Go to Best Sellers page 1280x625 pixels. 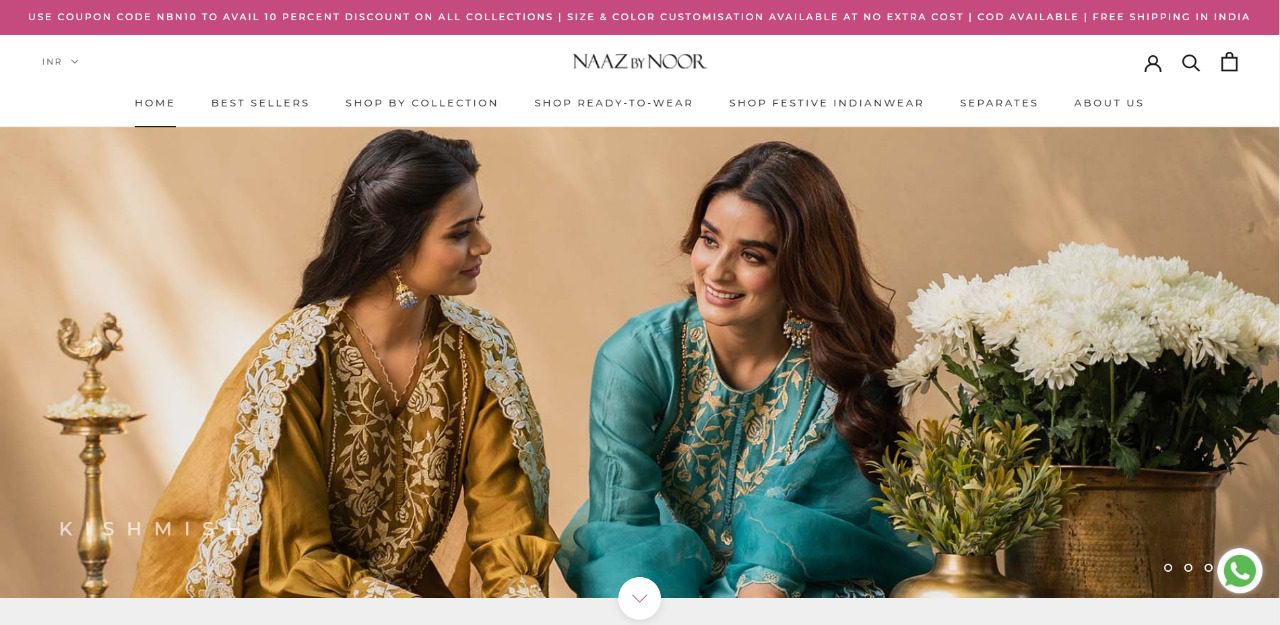pyautogui.click(x=260, y=103)
